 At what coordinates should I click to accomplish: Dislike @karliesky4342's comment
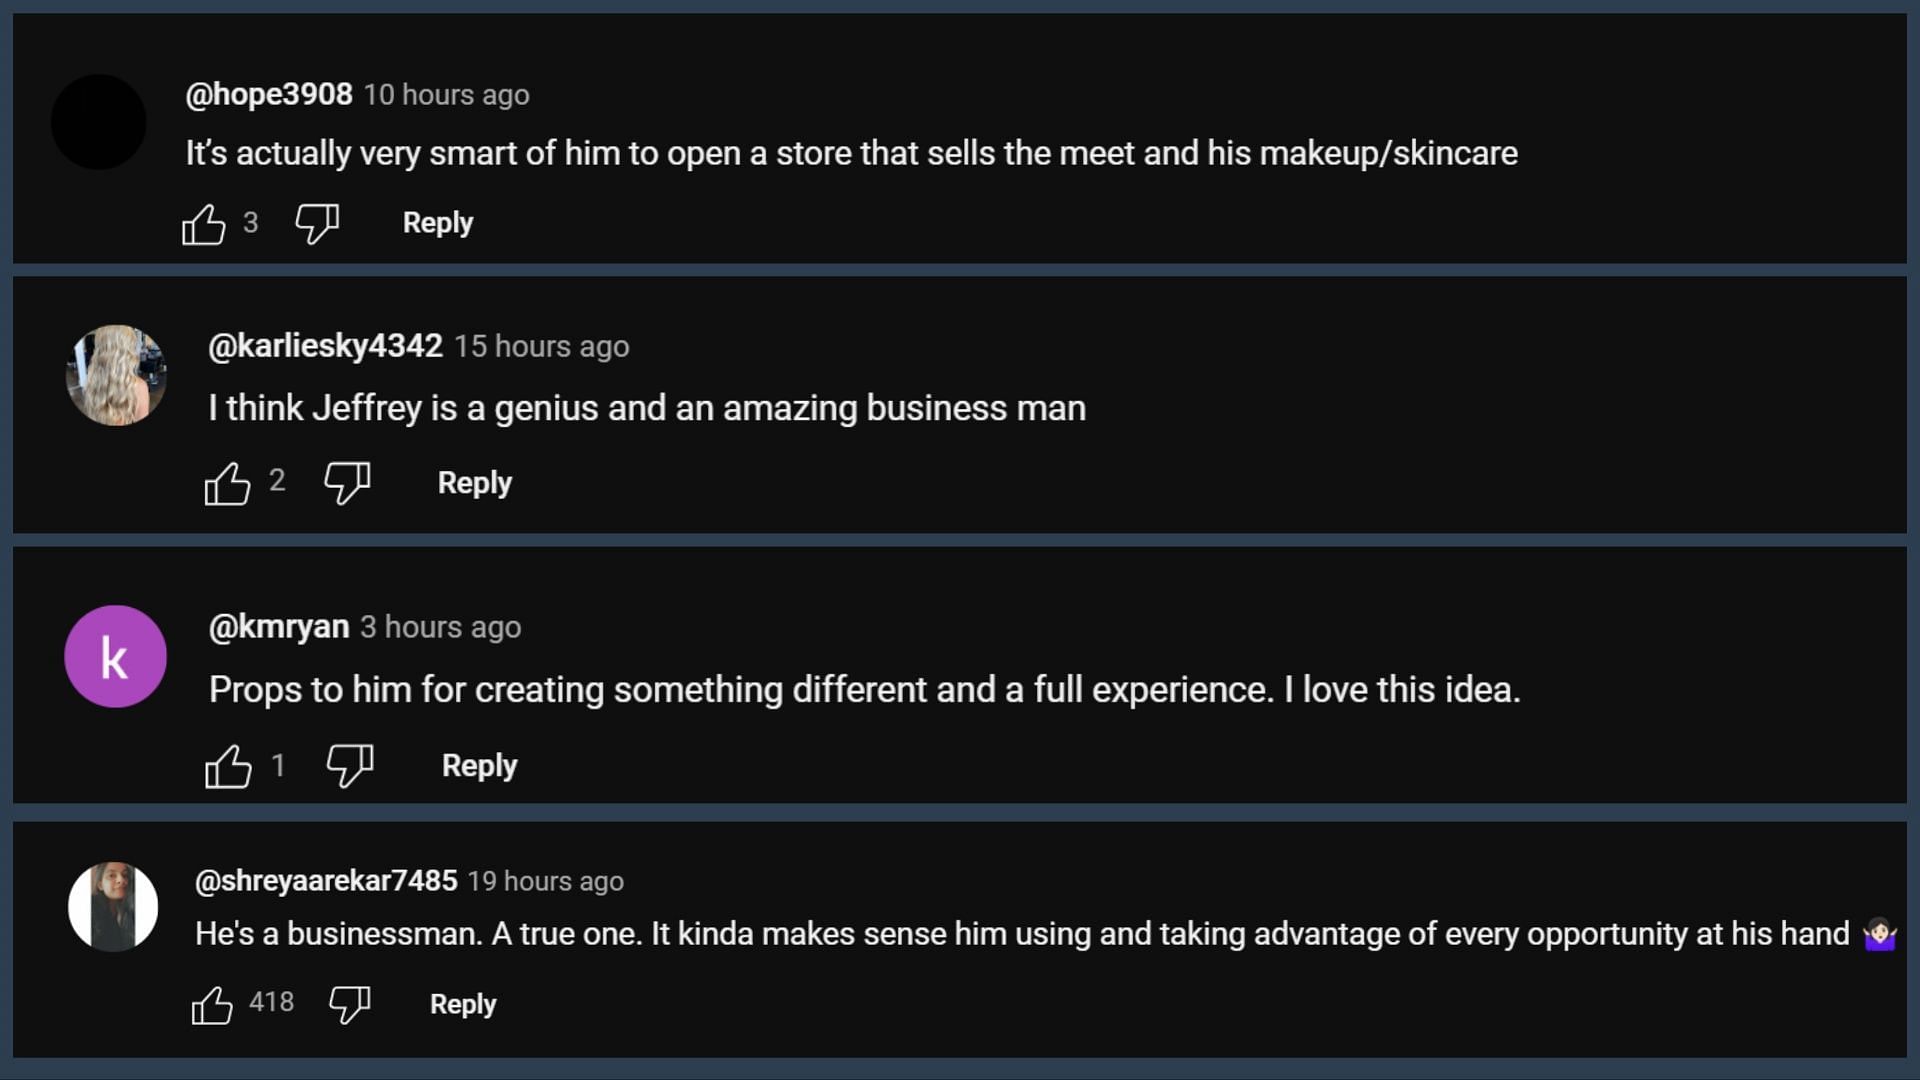point(347,483)
